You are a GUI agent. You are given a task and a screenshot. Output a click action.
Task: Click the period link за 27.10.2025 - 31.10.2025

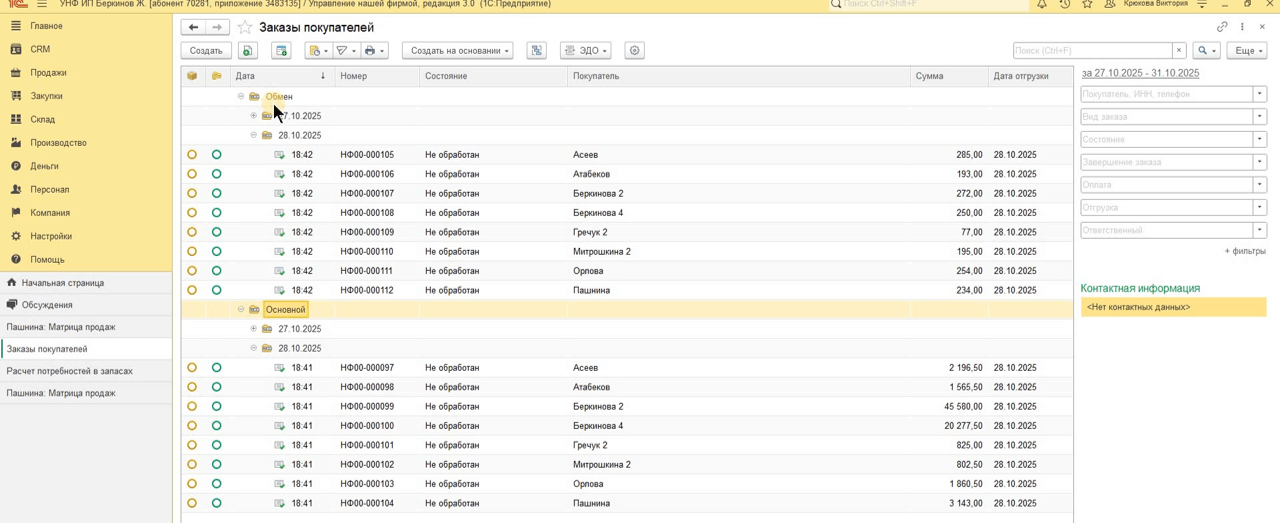(x=1140, y=73)
